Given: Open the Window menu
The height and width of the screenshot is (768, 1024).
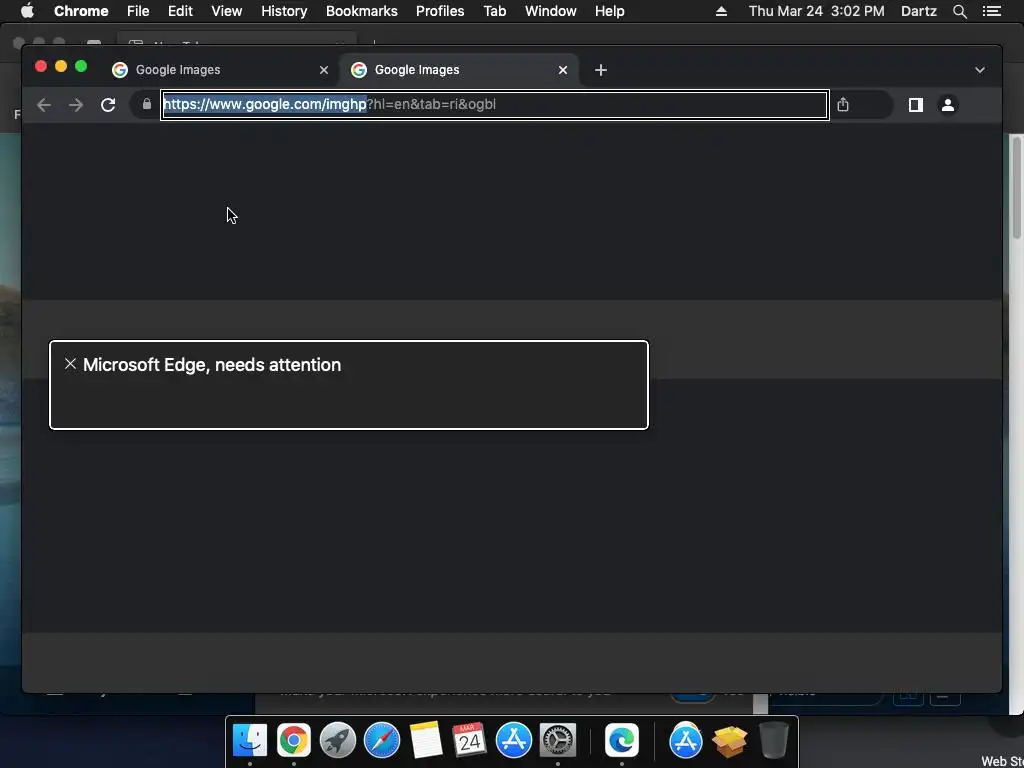Looking at the screenshot, I should (x=551, y=11).
